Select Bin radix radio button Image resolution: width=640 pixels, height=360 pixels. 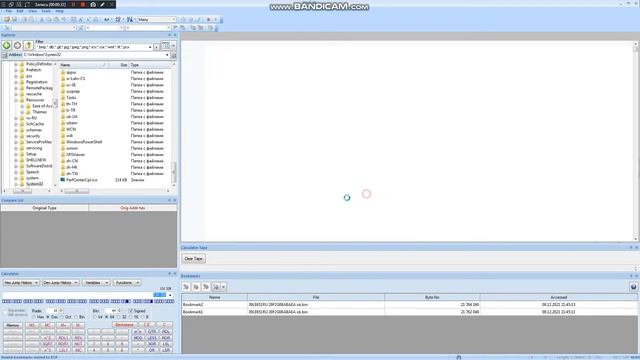pyautogui.click(x=76, y=317)
